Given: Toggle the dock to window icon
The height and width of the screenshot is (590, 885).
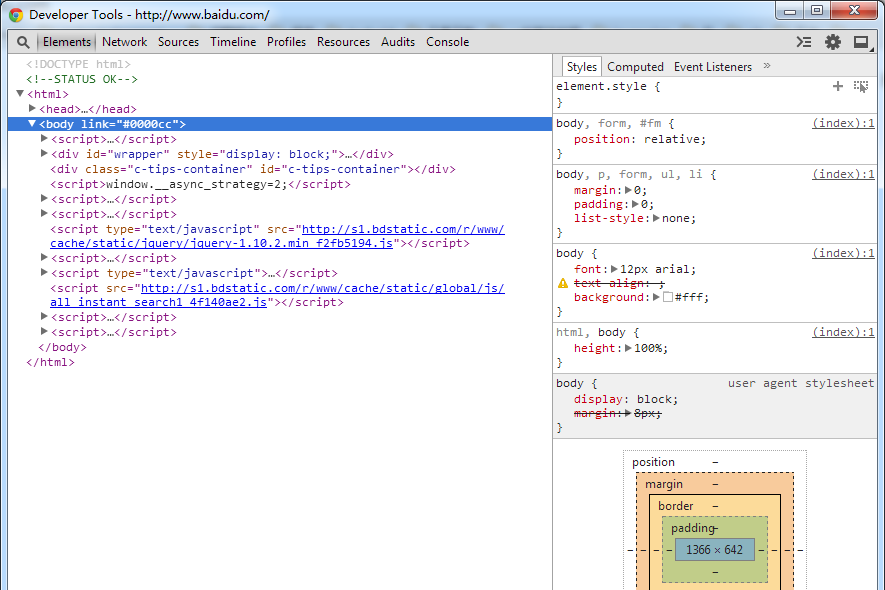Looking at the screenshot, I should pyautogui.click(x=861, y=42).
